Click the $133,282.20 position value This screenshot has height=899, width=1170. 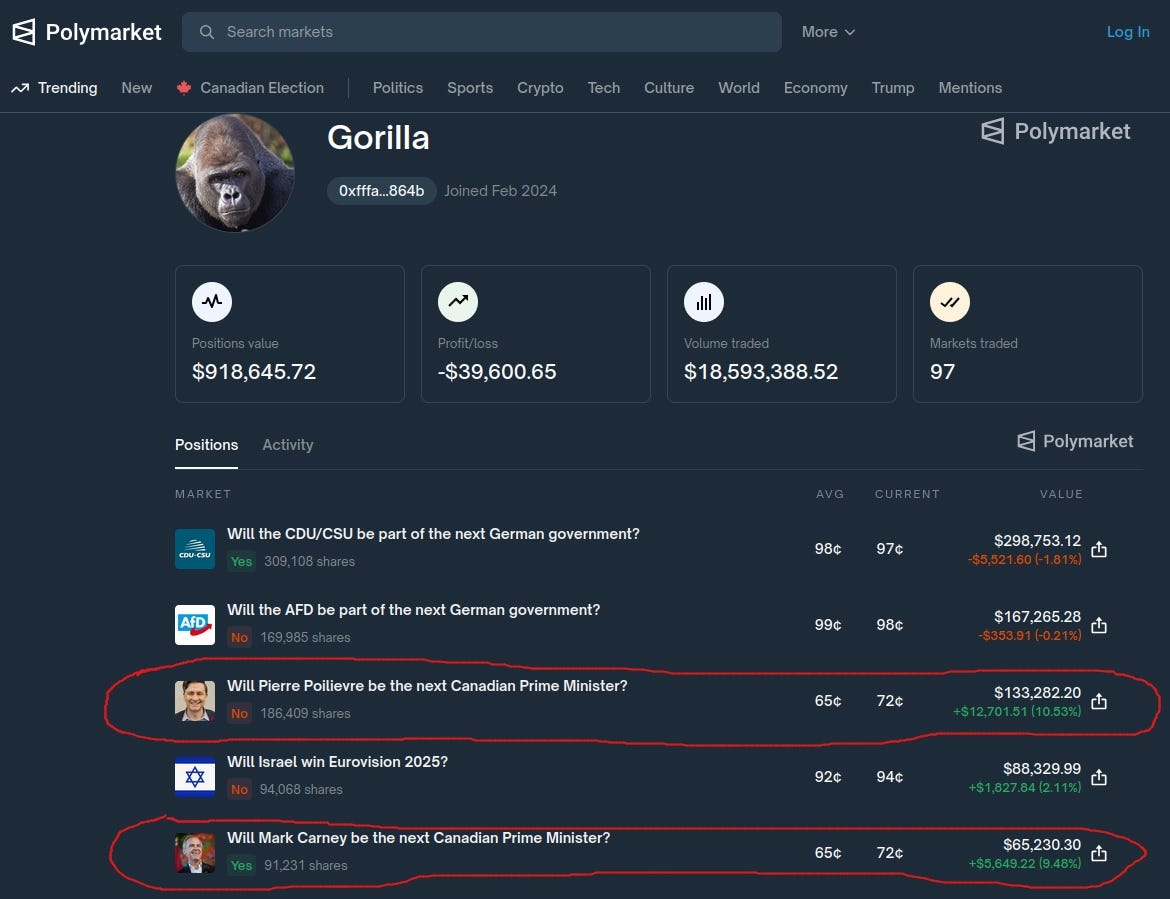click(x=1037, y=692)
